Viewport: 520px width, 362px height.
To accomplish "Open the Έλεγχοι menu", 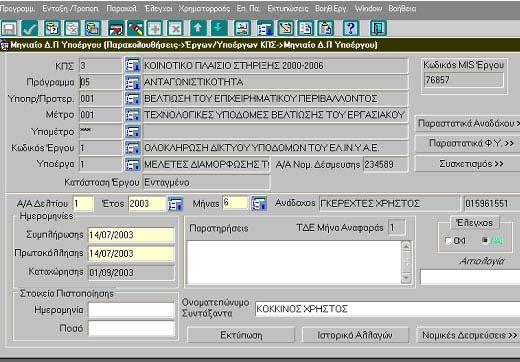I will coord(158,9).
